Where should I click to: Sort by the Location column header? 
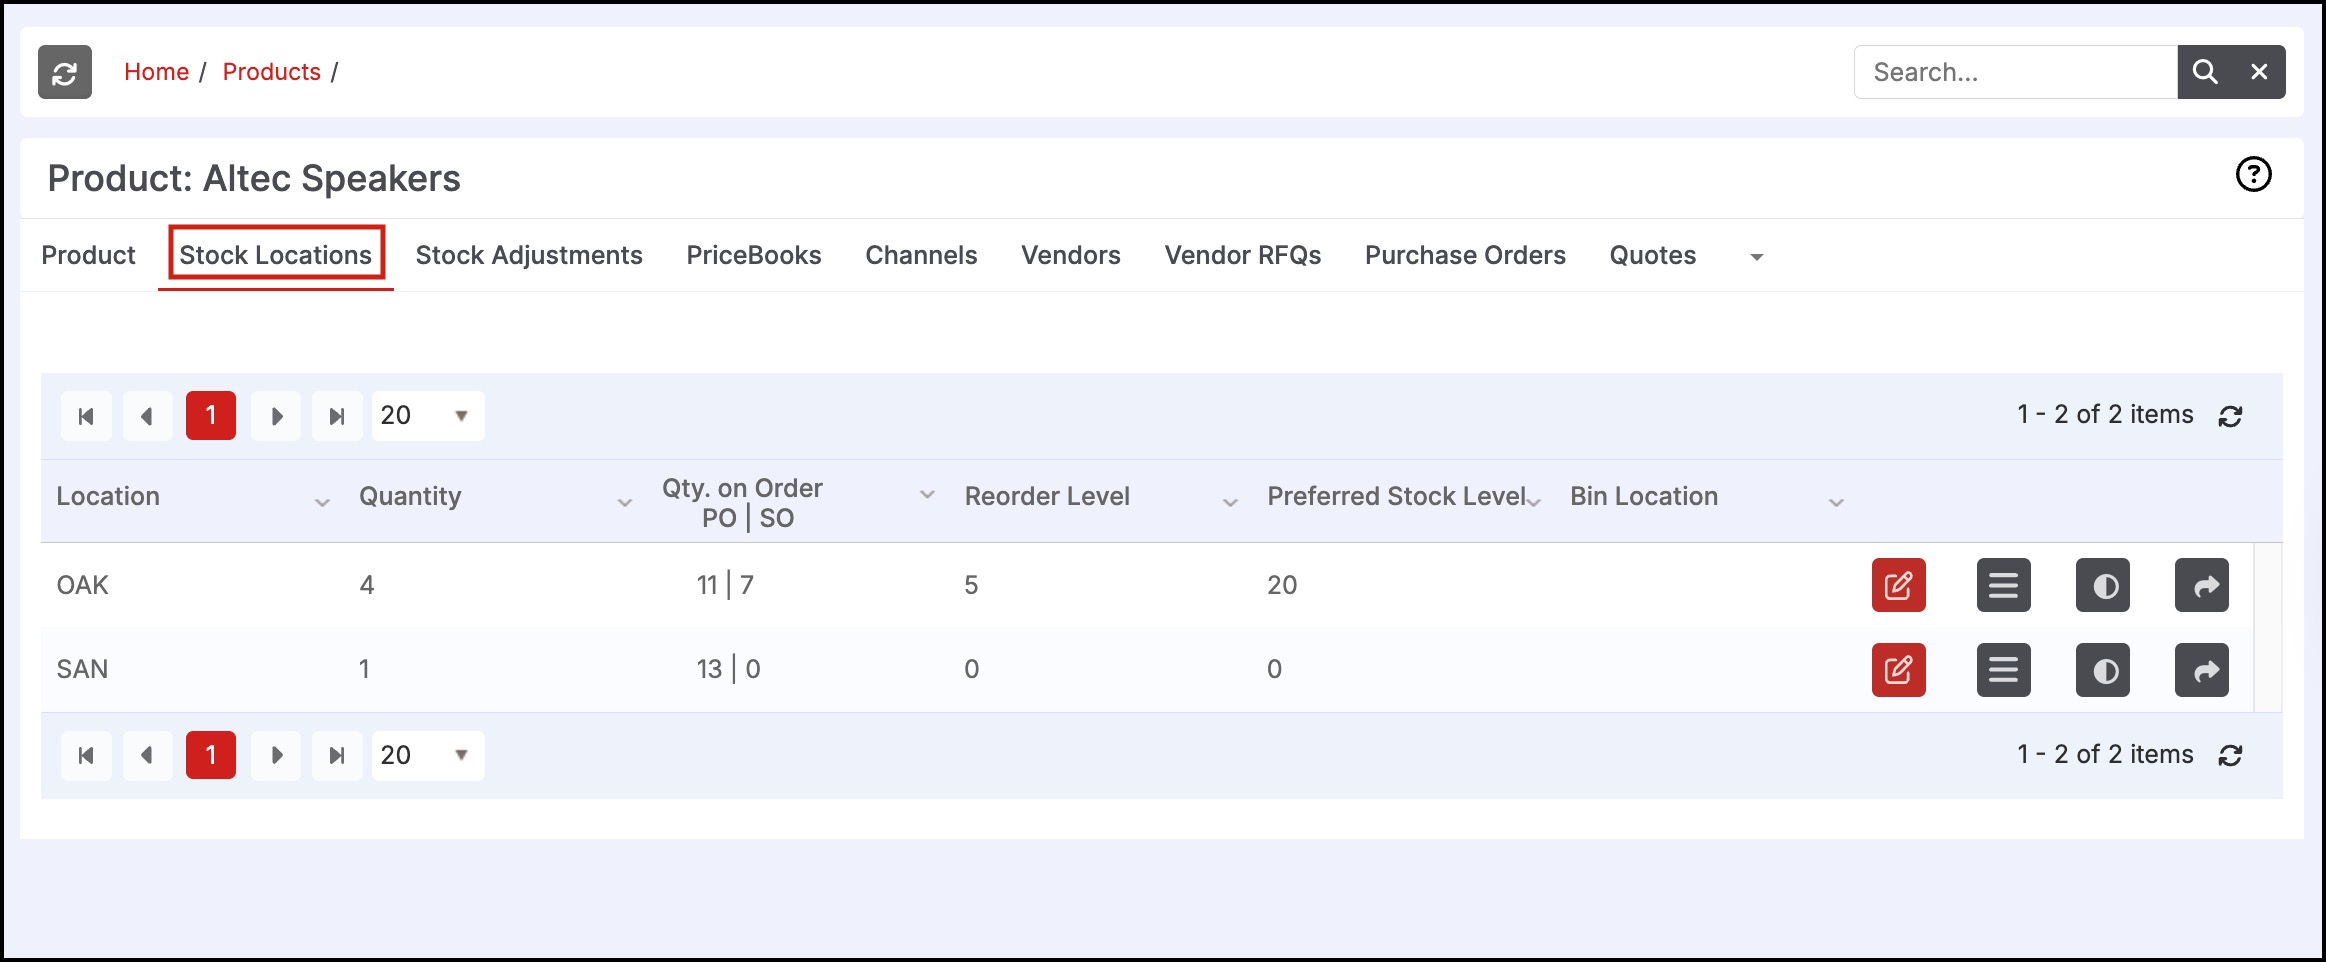click(108, 496)
